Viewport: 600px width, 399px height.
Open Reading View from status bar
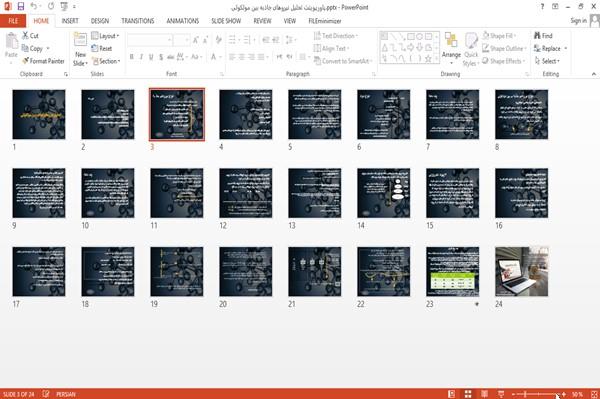484,394
